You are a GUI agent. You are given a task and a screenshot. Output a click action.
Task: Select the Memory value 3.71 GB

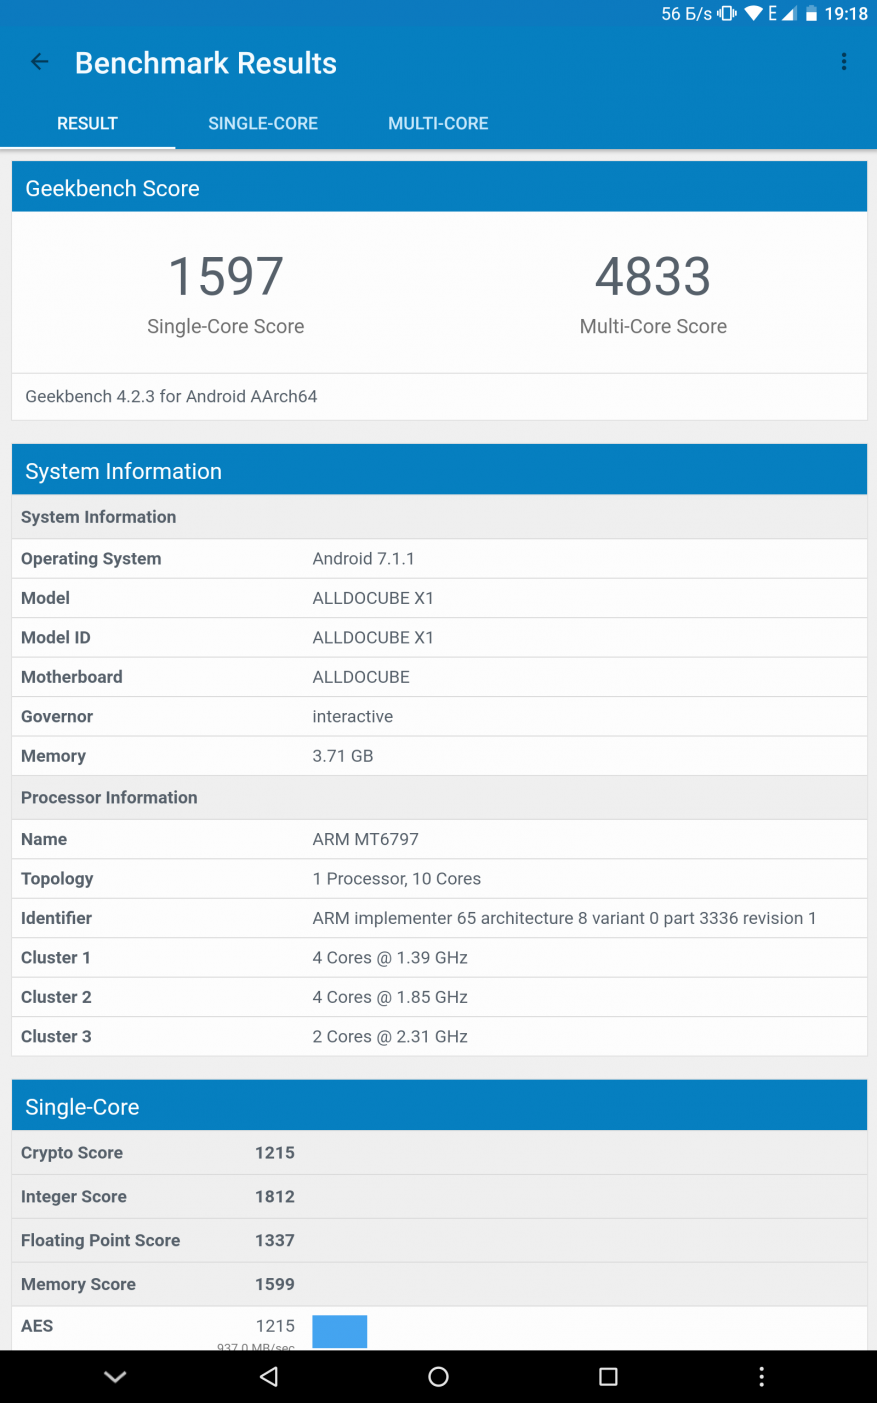coord(343,756)
